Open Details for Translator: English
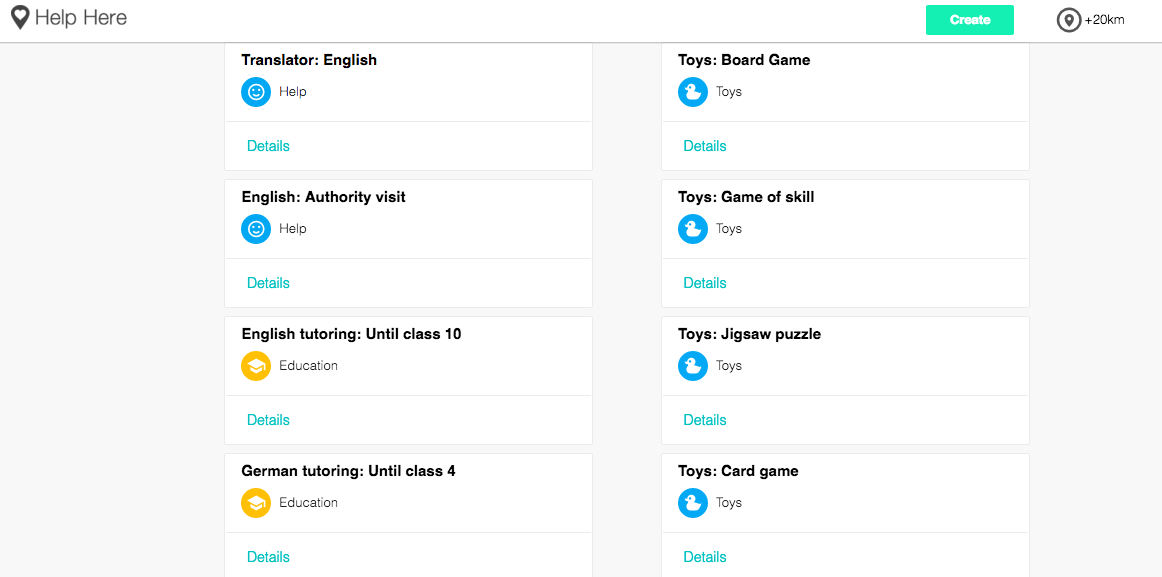Image resolution: width=1162 pixels, height=577 pixels. click(268, 146)
